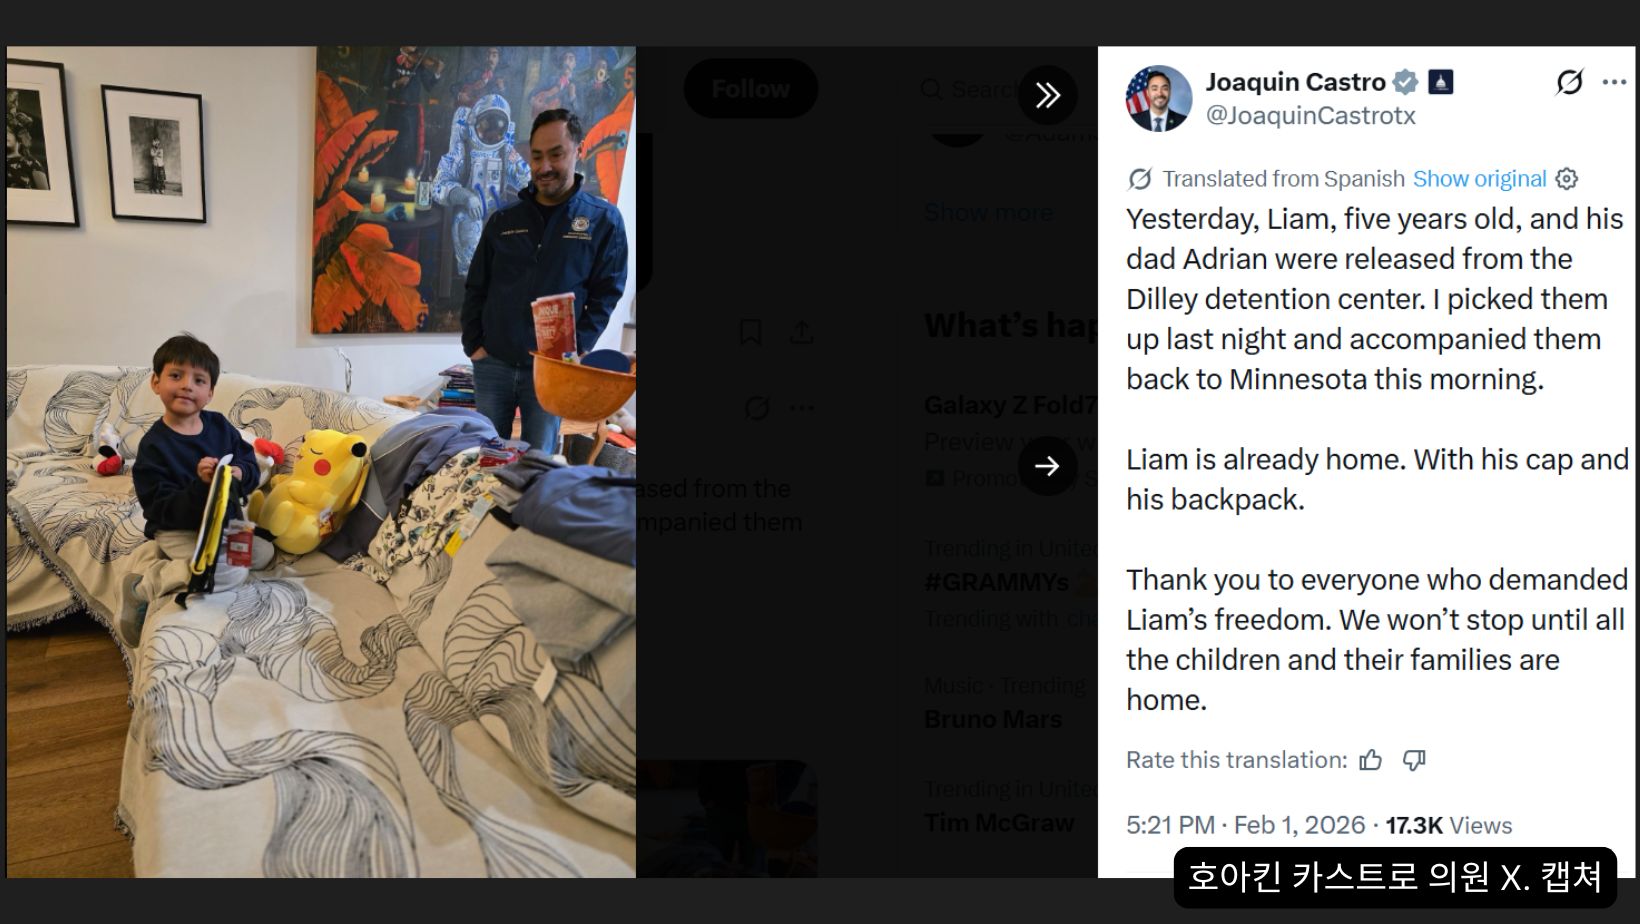Open translation settings gear
This screenshot has width=1640, height=924.
click(1567, 179)
